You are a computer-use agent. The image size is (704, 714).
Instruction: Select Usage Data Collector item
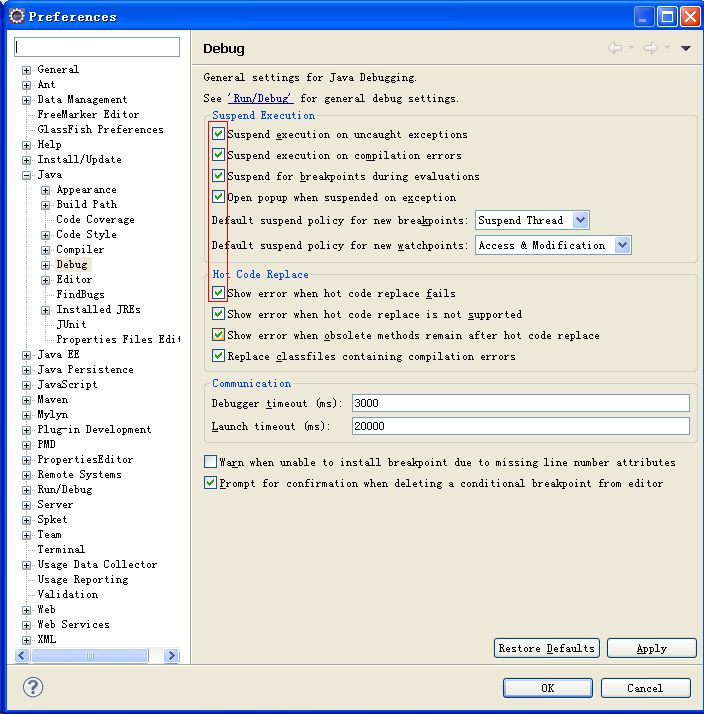(x=97, y=564)
